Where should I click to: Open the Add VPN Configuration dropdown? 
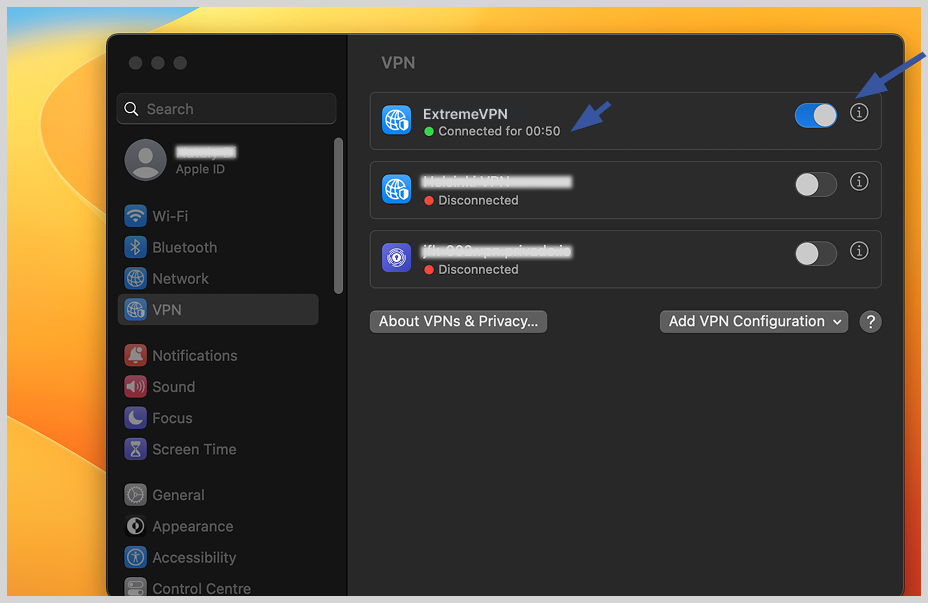(754, 322)
